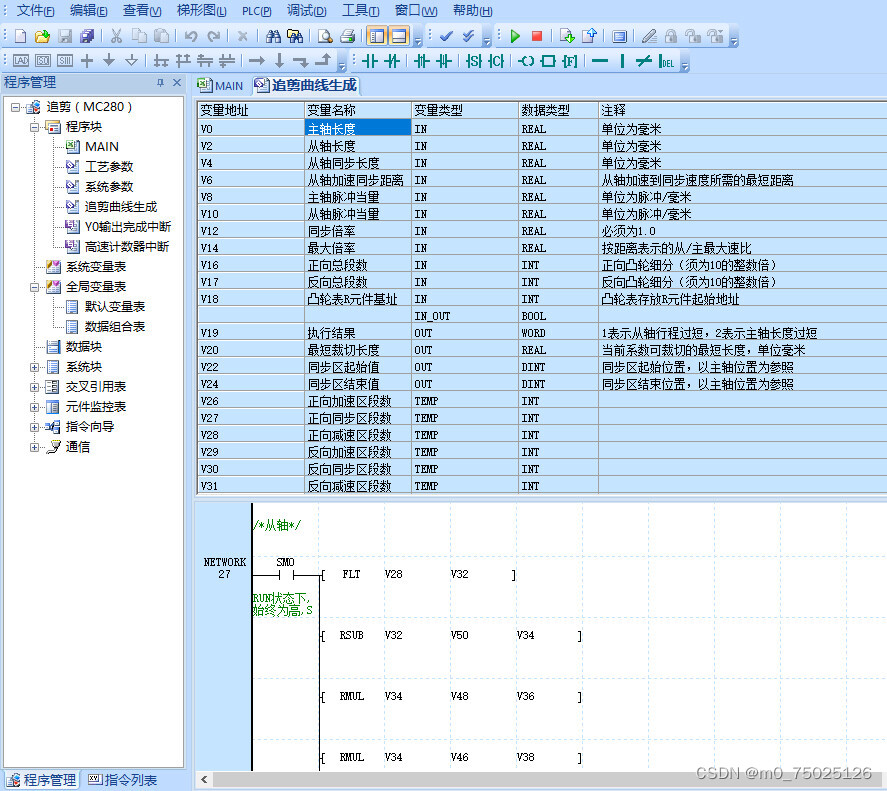887x791 pixels.
Task: Click the green Run PLC play icon
Action: coord(515,36)
